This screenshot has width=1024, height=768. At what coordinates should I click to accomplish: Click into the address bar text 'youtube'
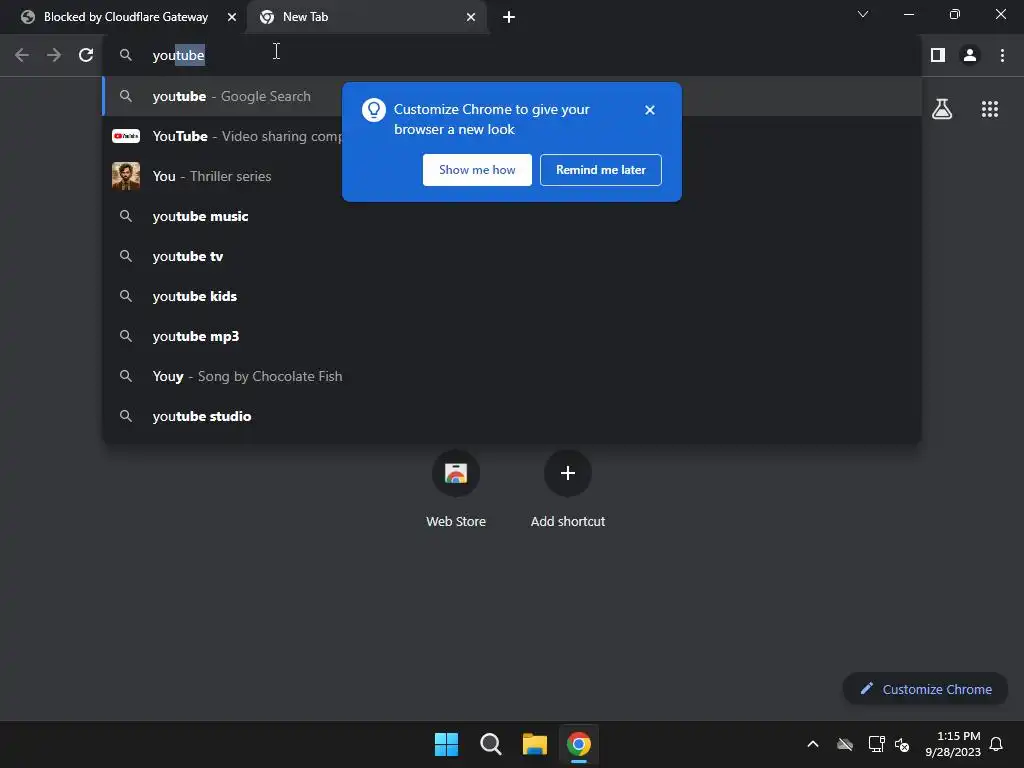[x=178, y=55]
